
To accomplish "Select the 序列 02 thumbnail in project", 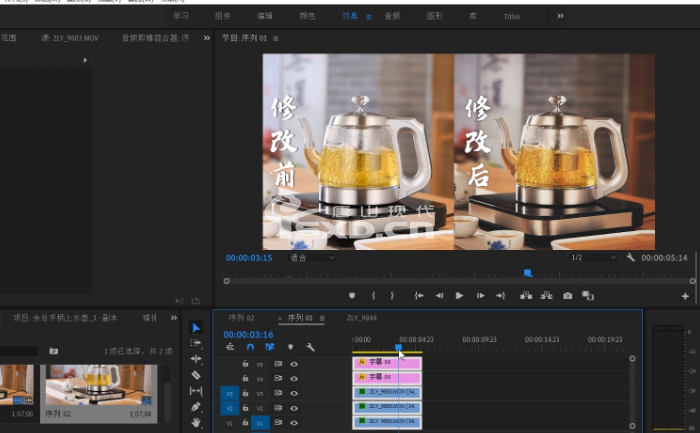I will tap(101, 385).
